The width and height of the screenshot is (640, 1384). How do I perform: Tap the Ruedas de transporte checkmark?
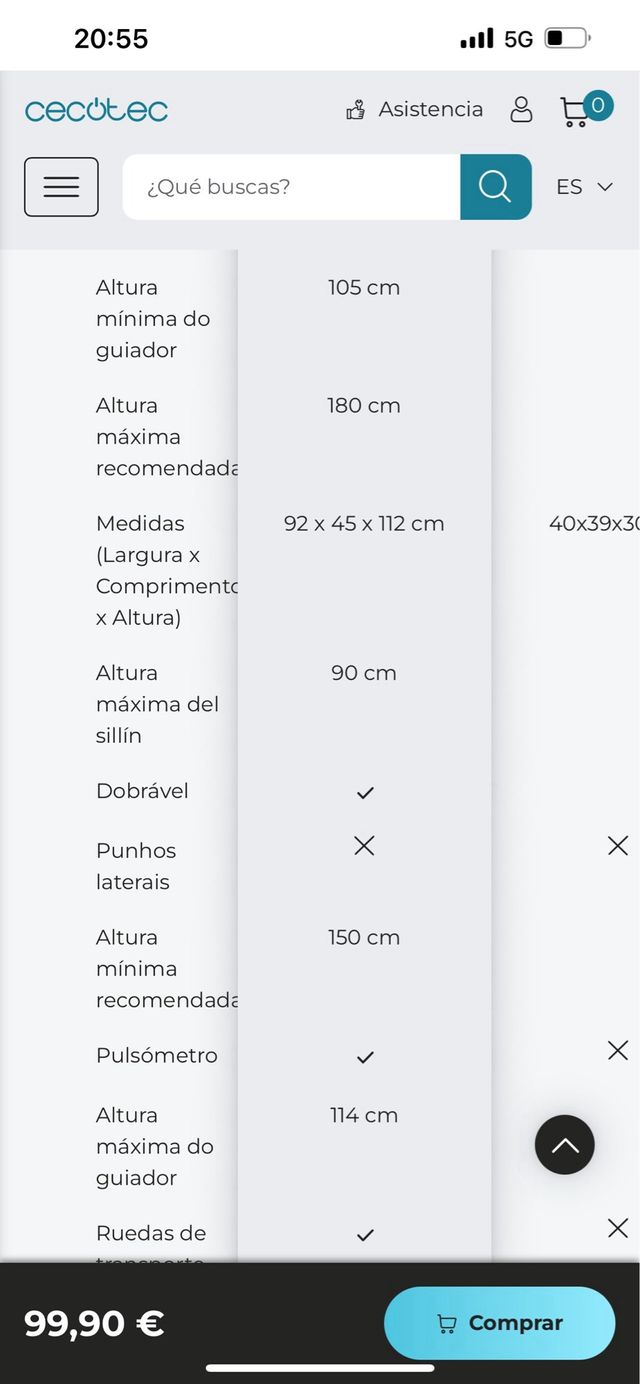pos(365,1235)
